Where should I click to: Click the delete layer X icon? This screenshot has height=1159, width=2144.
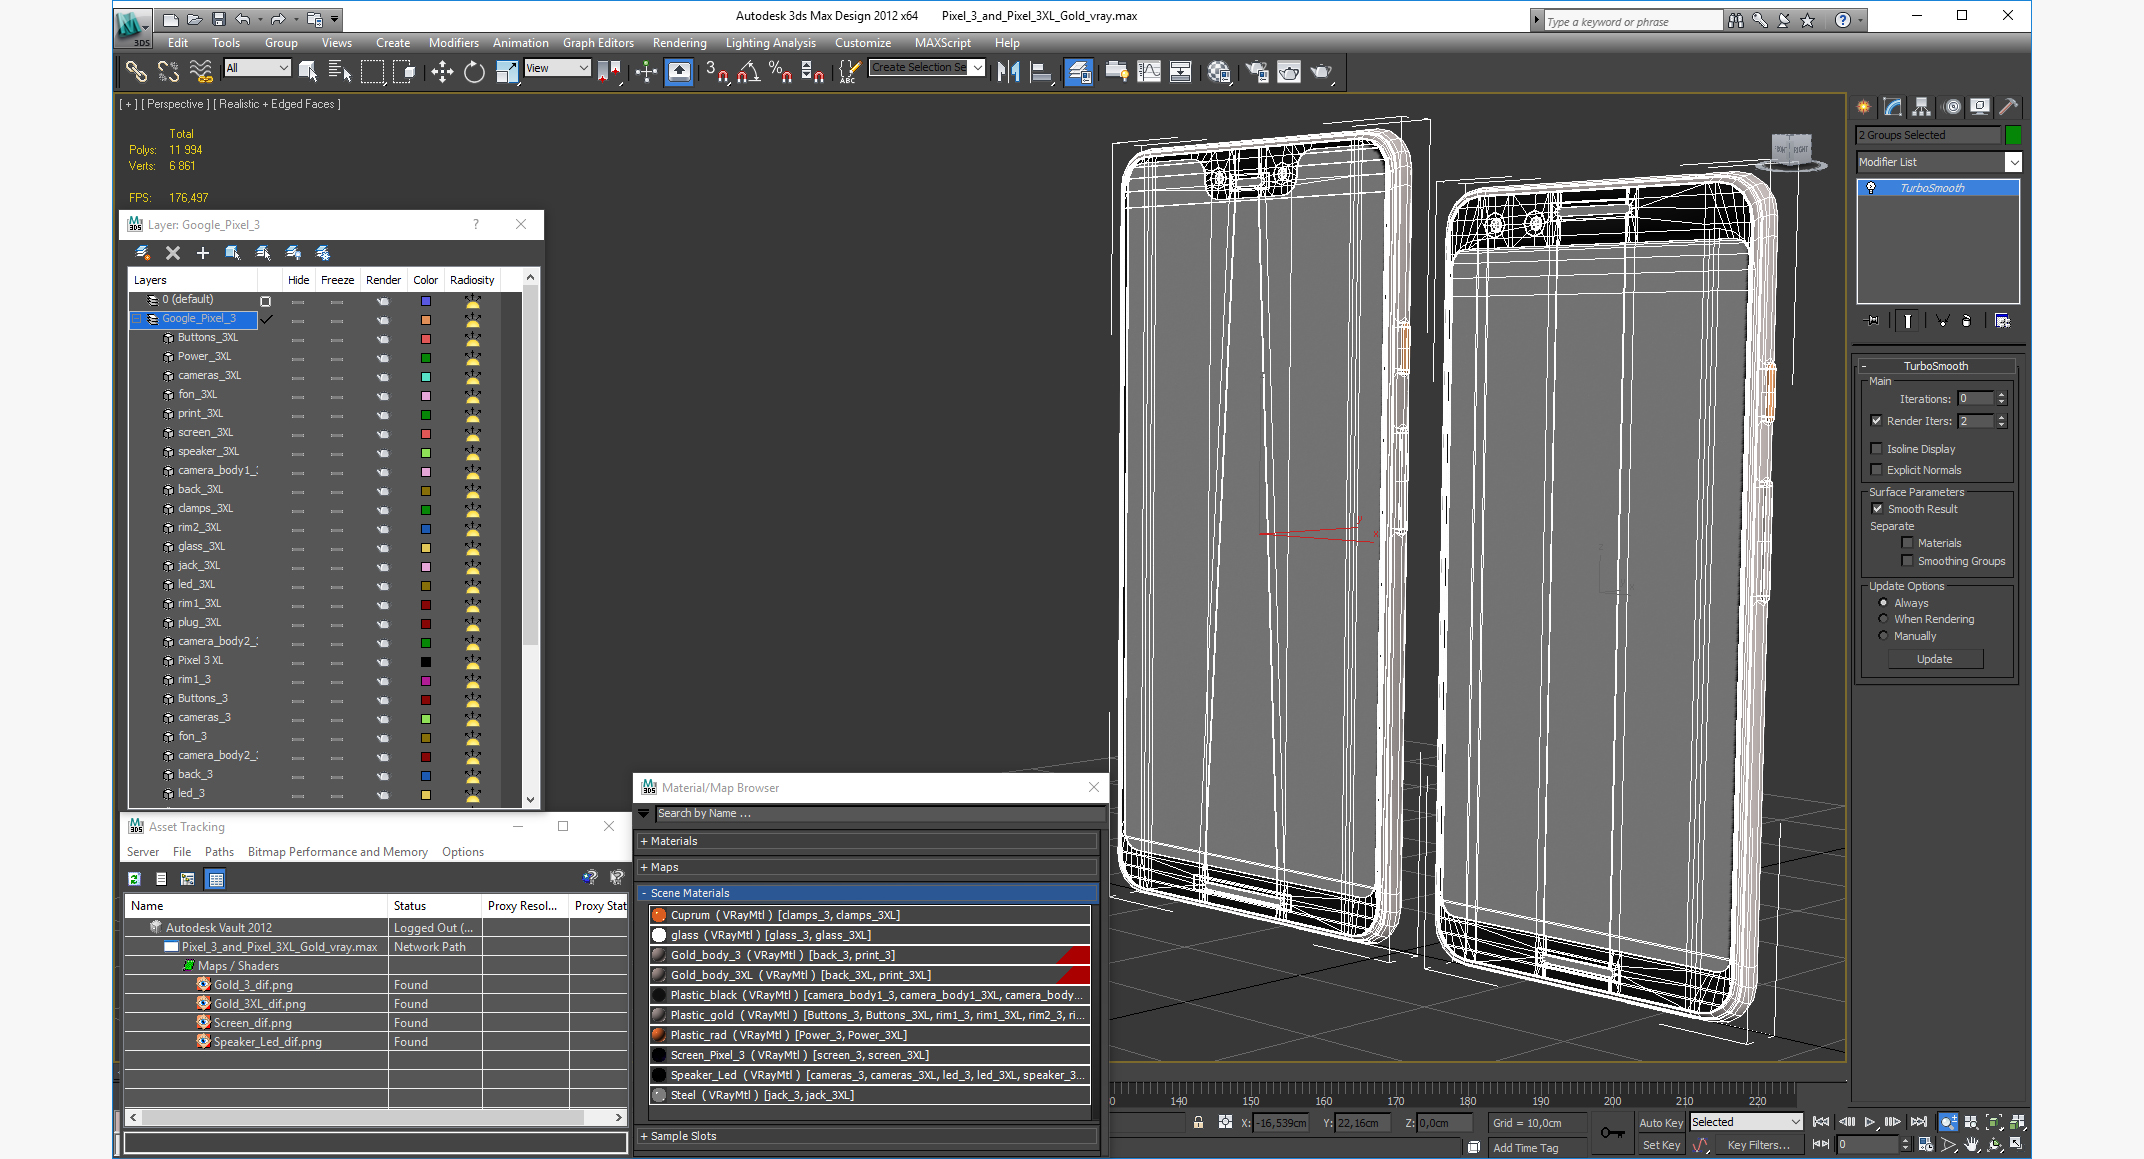[x=173, y=253]
